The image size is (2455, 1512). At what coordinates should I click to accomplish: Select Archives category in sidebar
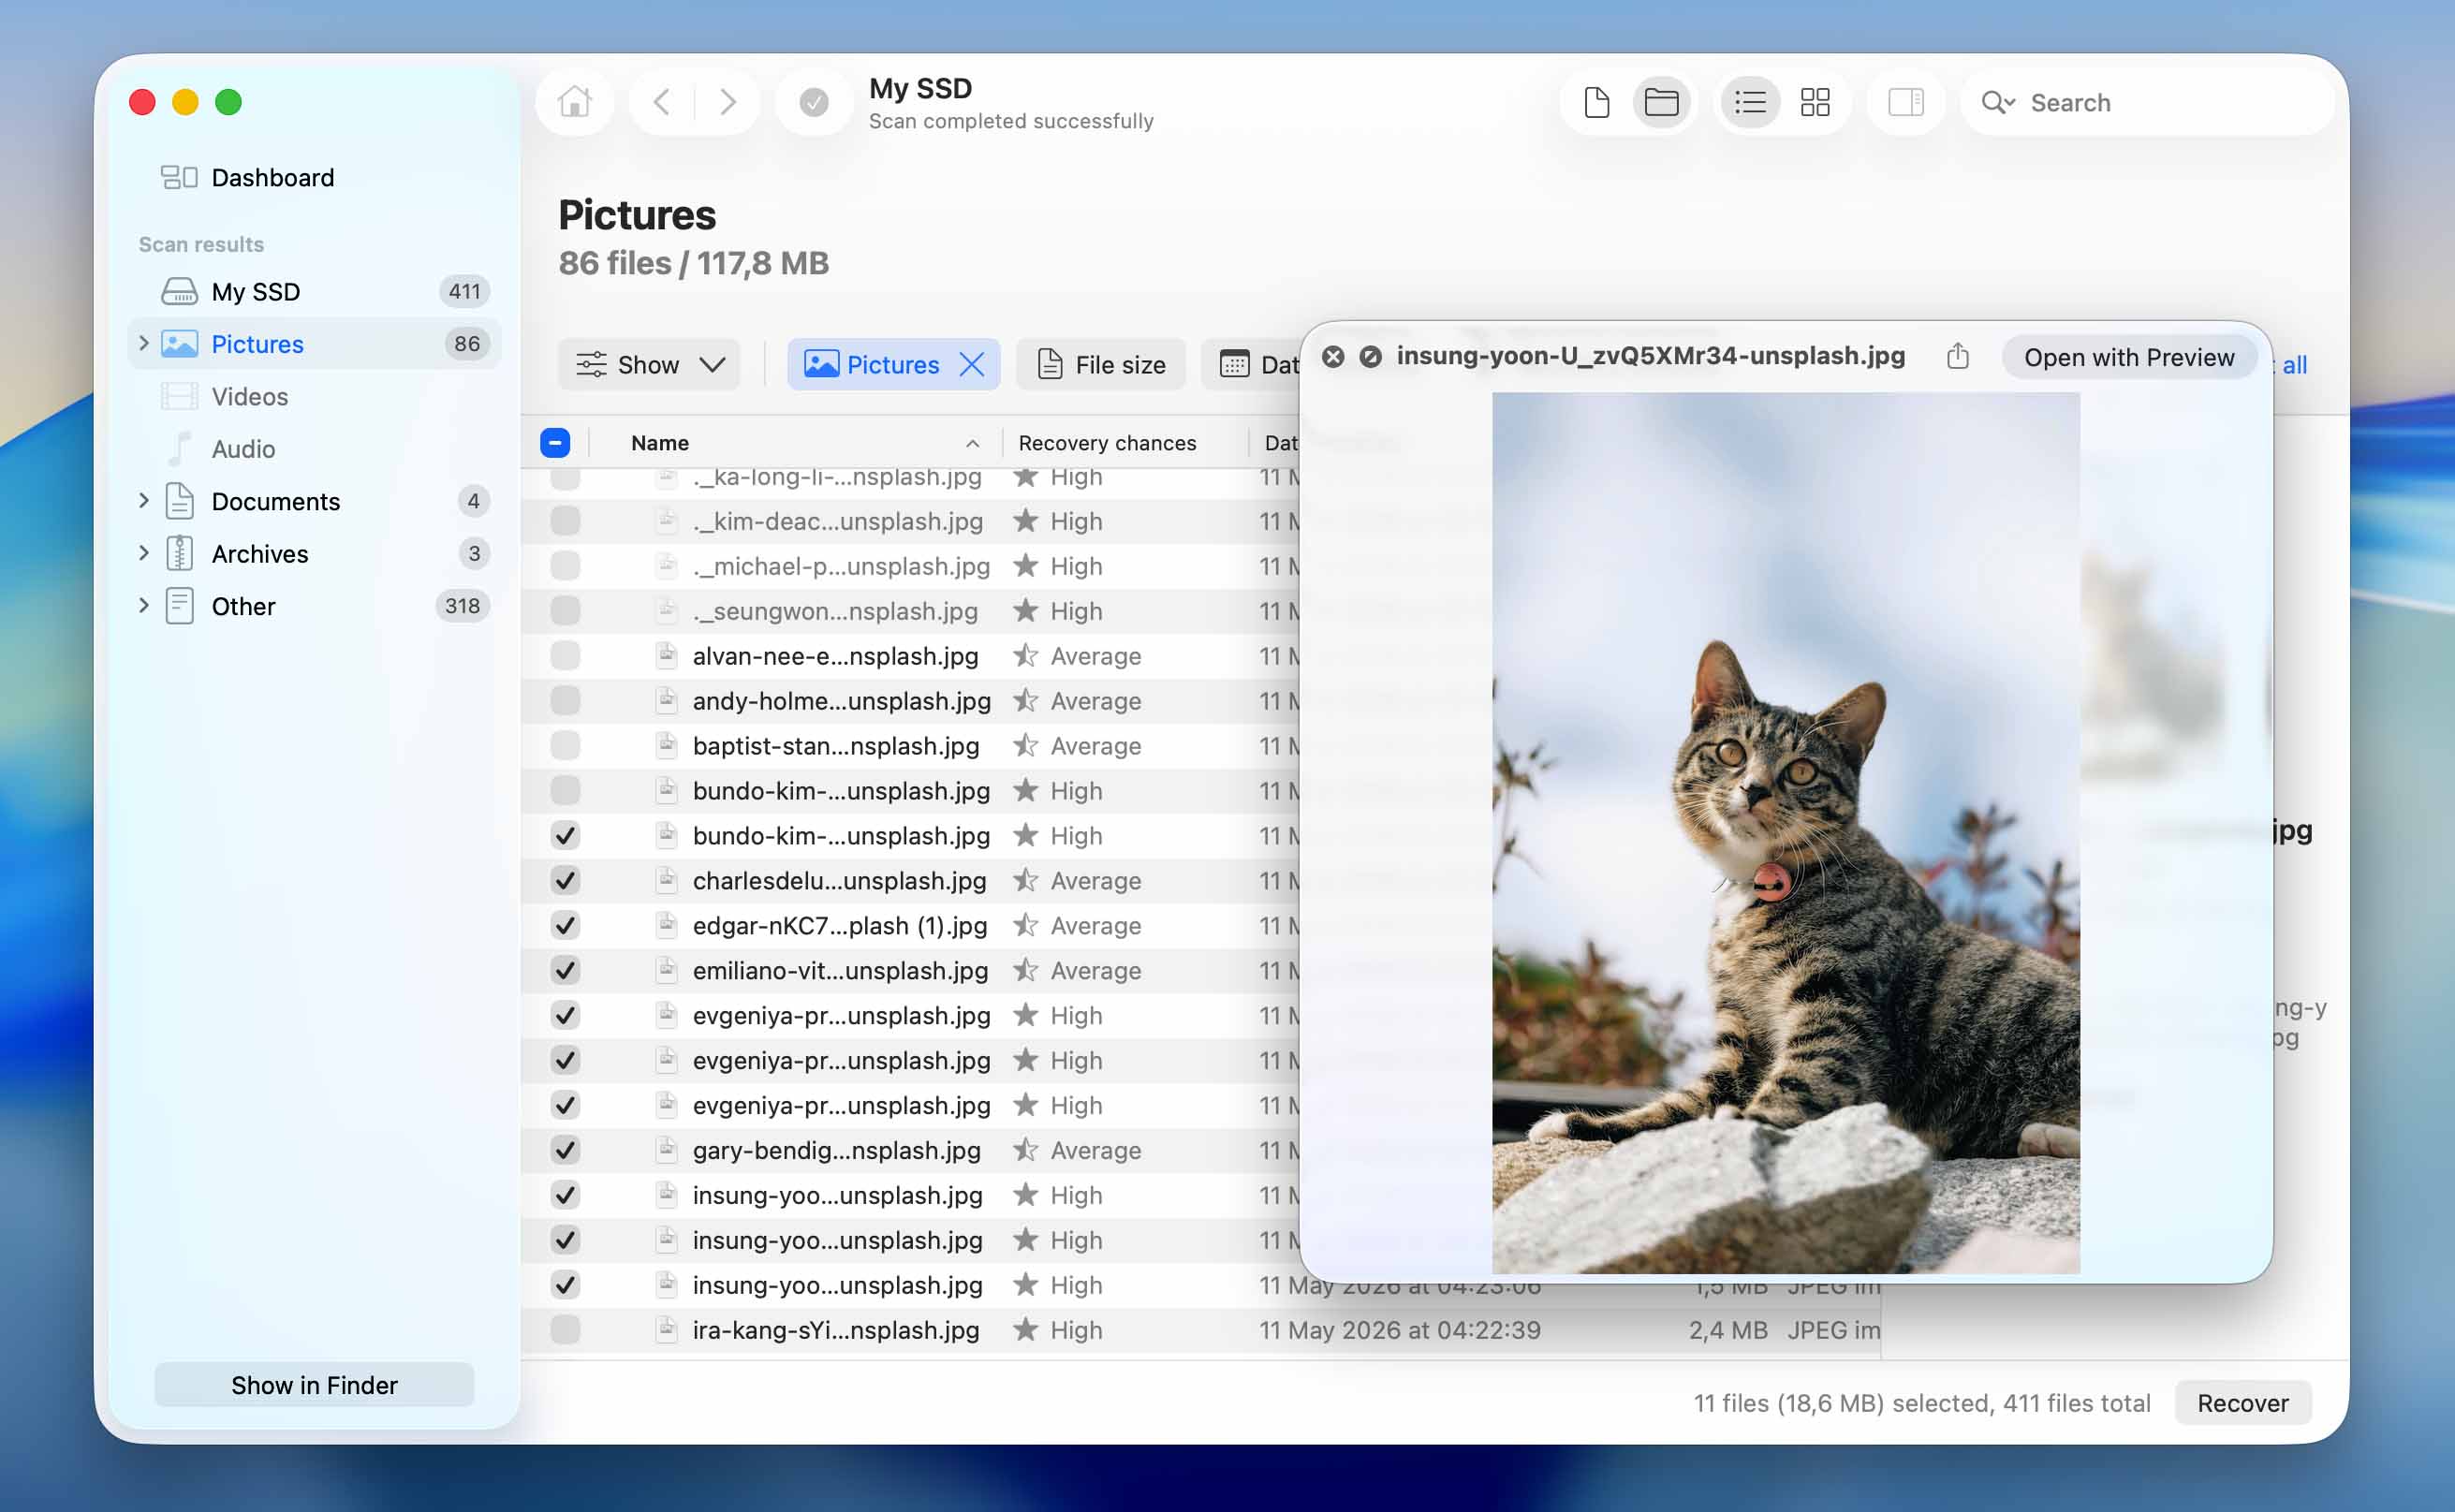pos(314,553)
